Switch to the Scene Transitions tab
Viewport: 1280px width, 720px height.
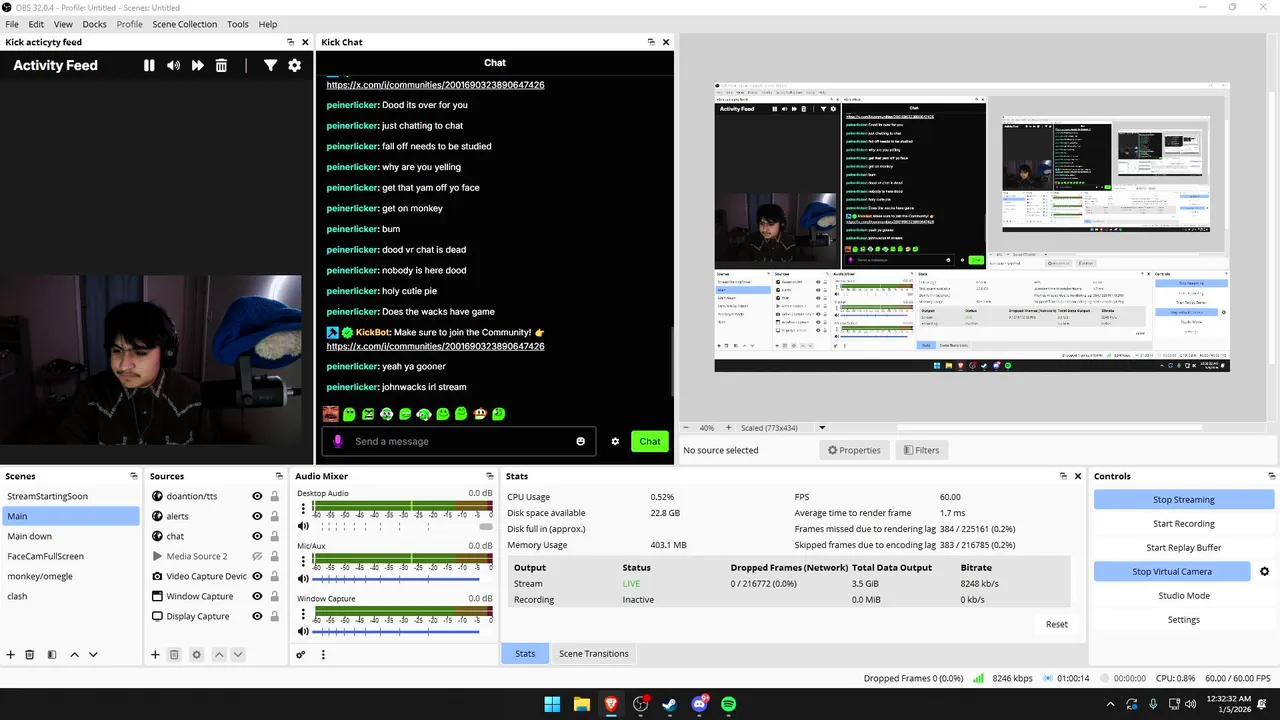(x=594, y=654)
